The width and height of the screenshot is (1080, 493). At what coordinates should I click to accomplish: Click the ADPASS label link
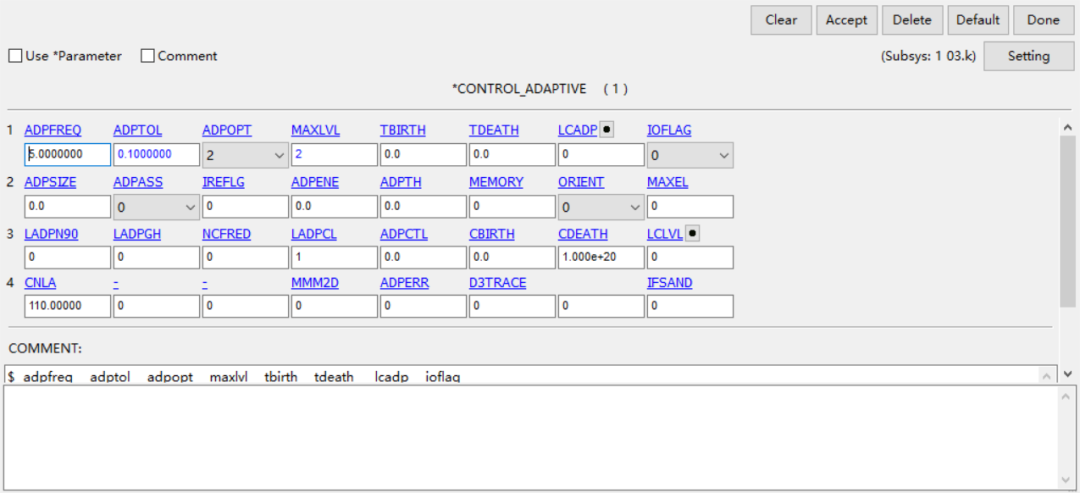(136, 182)
